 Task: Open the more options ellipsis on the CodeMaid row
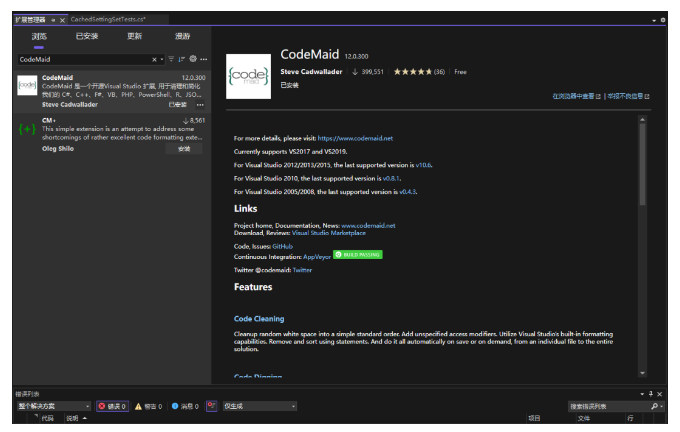click(200, 105)
